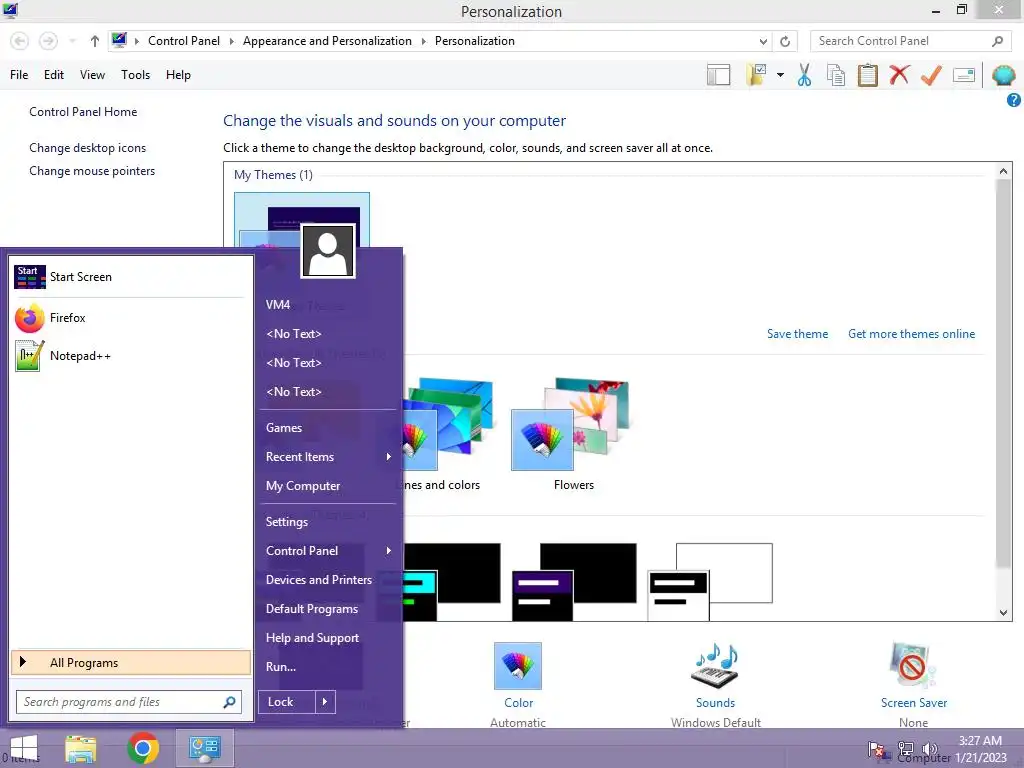Screen dimensions: 1024x768
Task: Open the Help menu
Action: (178, 75)
